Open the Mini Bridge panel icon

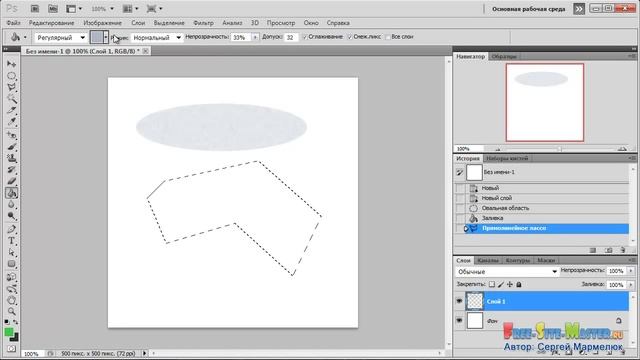coord(53,8)
